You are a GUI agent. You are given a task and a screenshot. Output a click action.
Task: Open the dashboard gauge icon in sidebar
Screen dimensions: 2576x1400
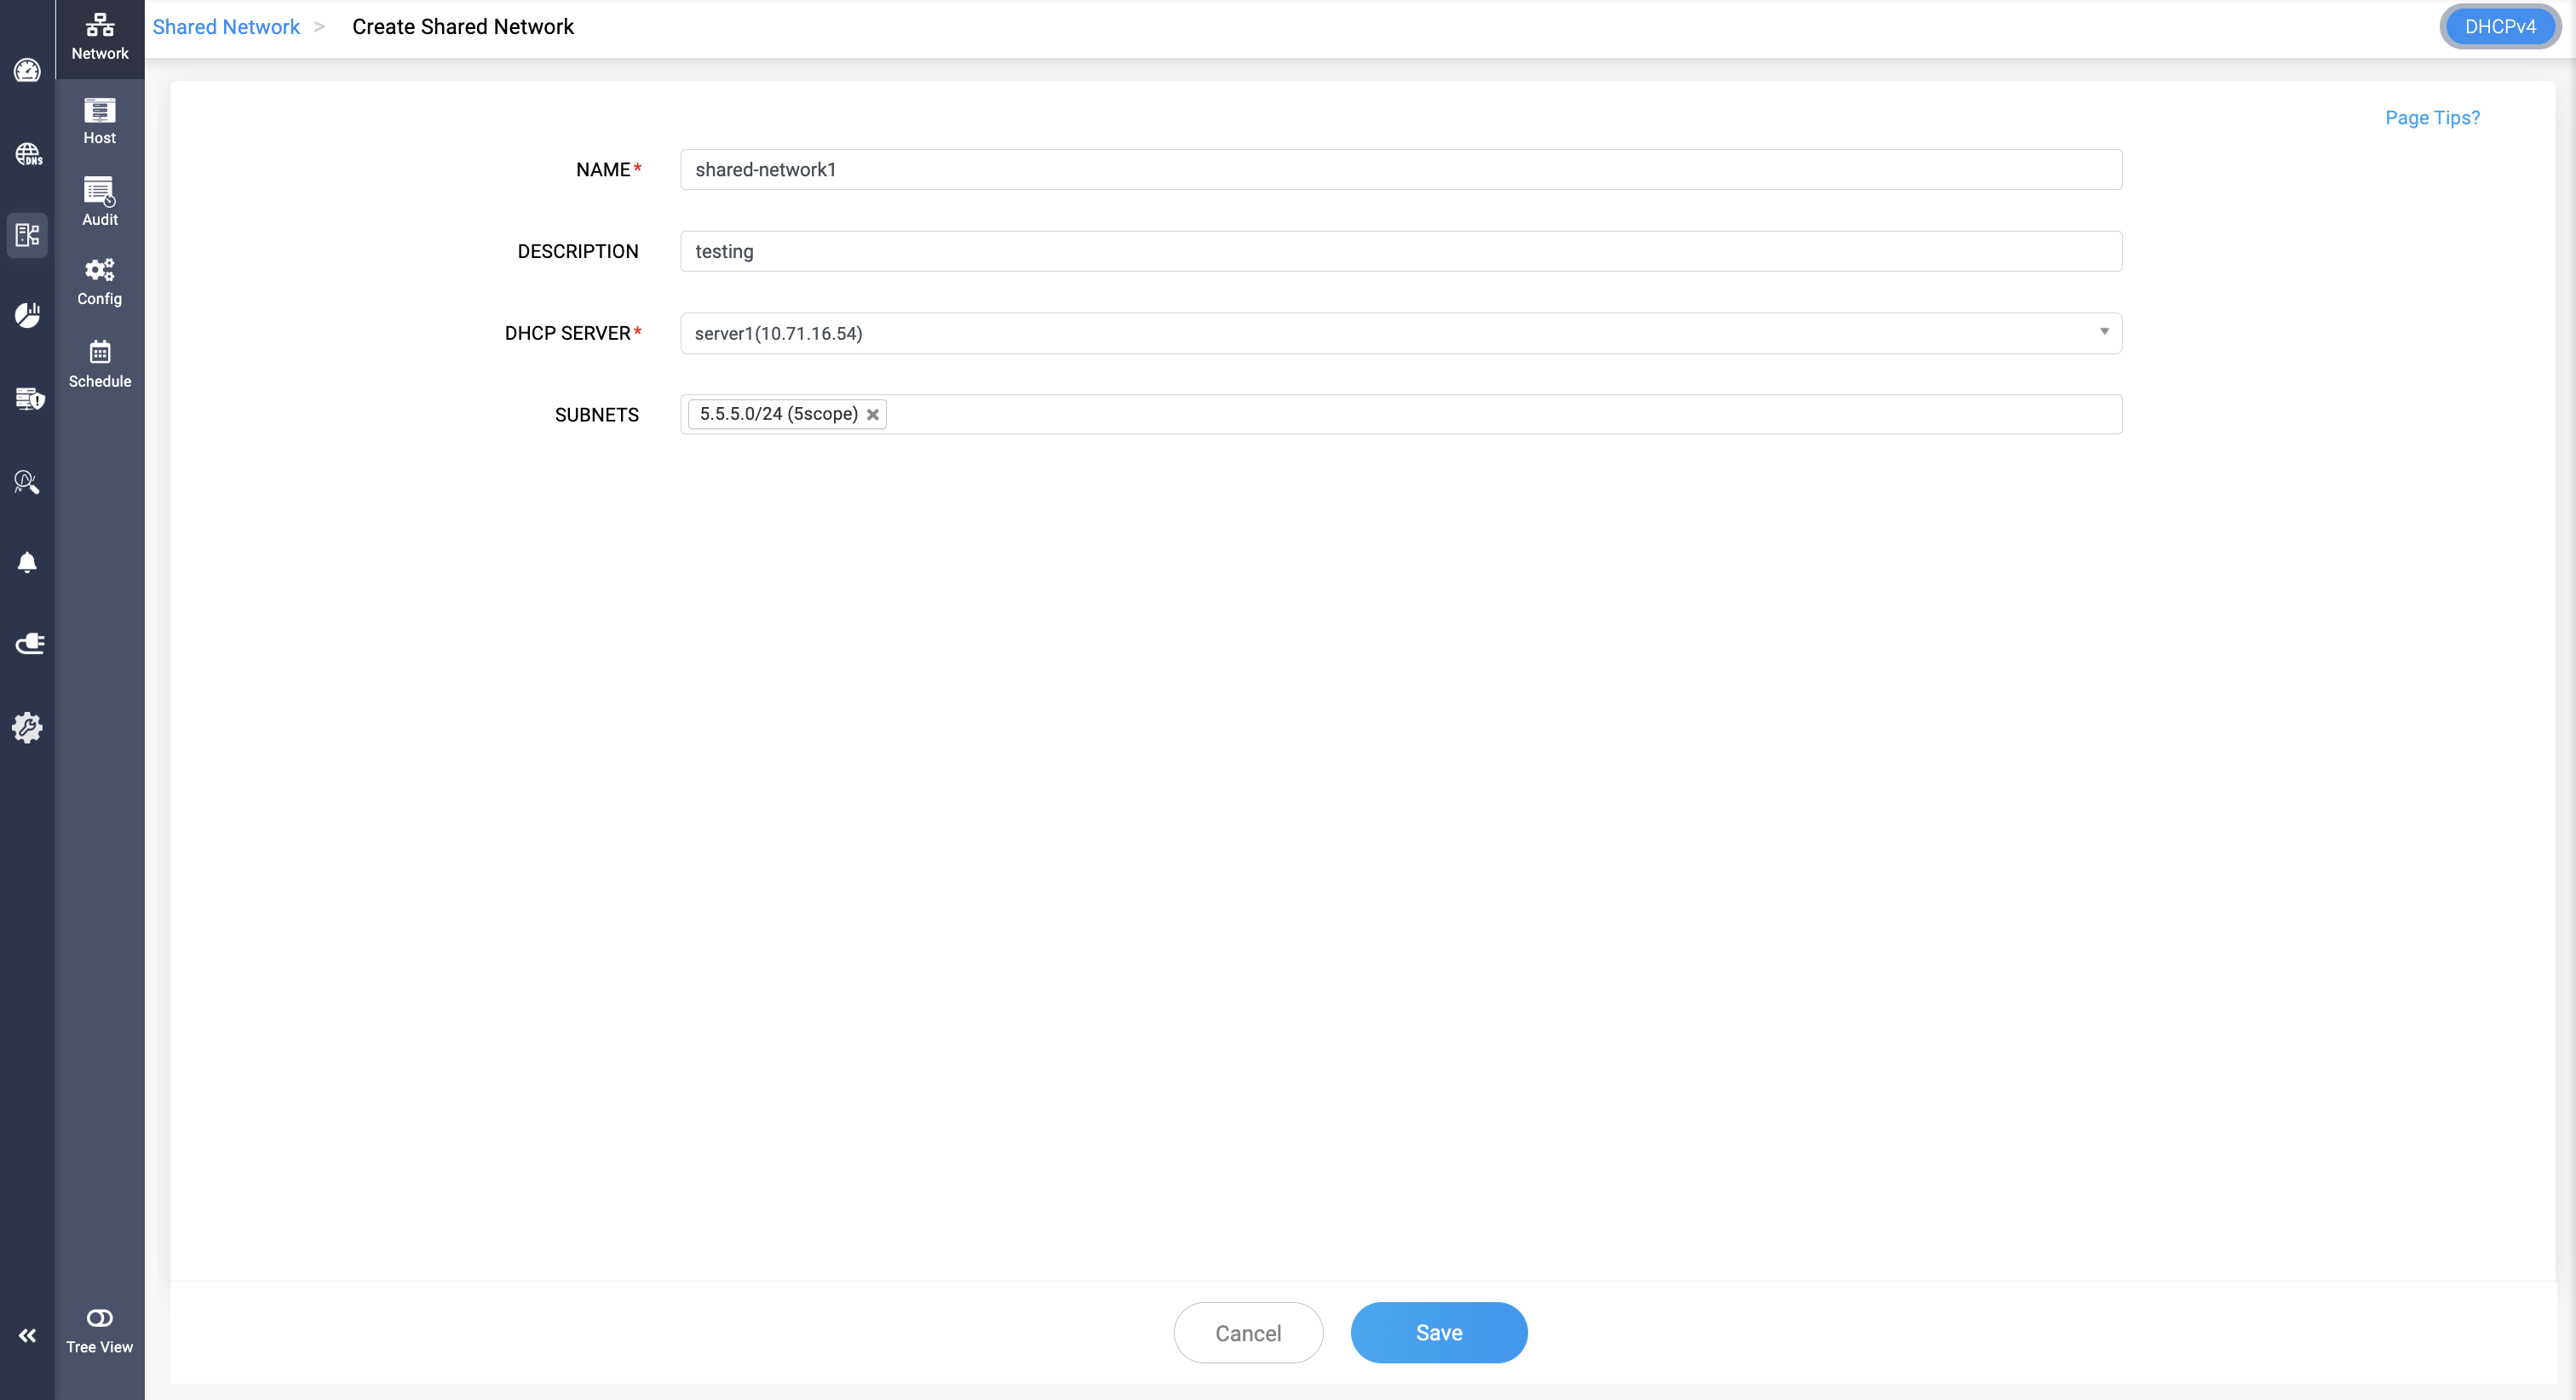point(27,71)
